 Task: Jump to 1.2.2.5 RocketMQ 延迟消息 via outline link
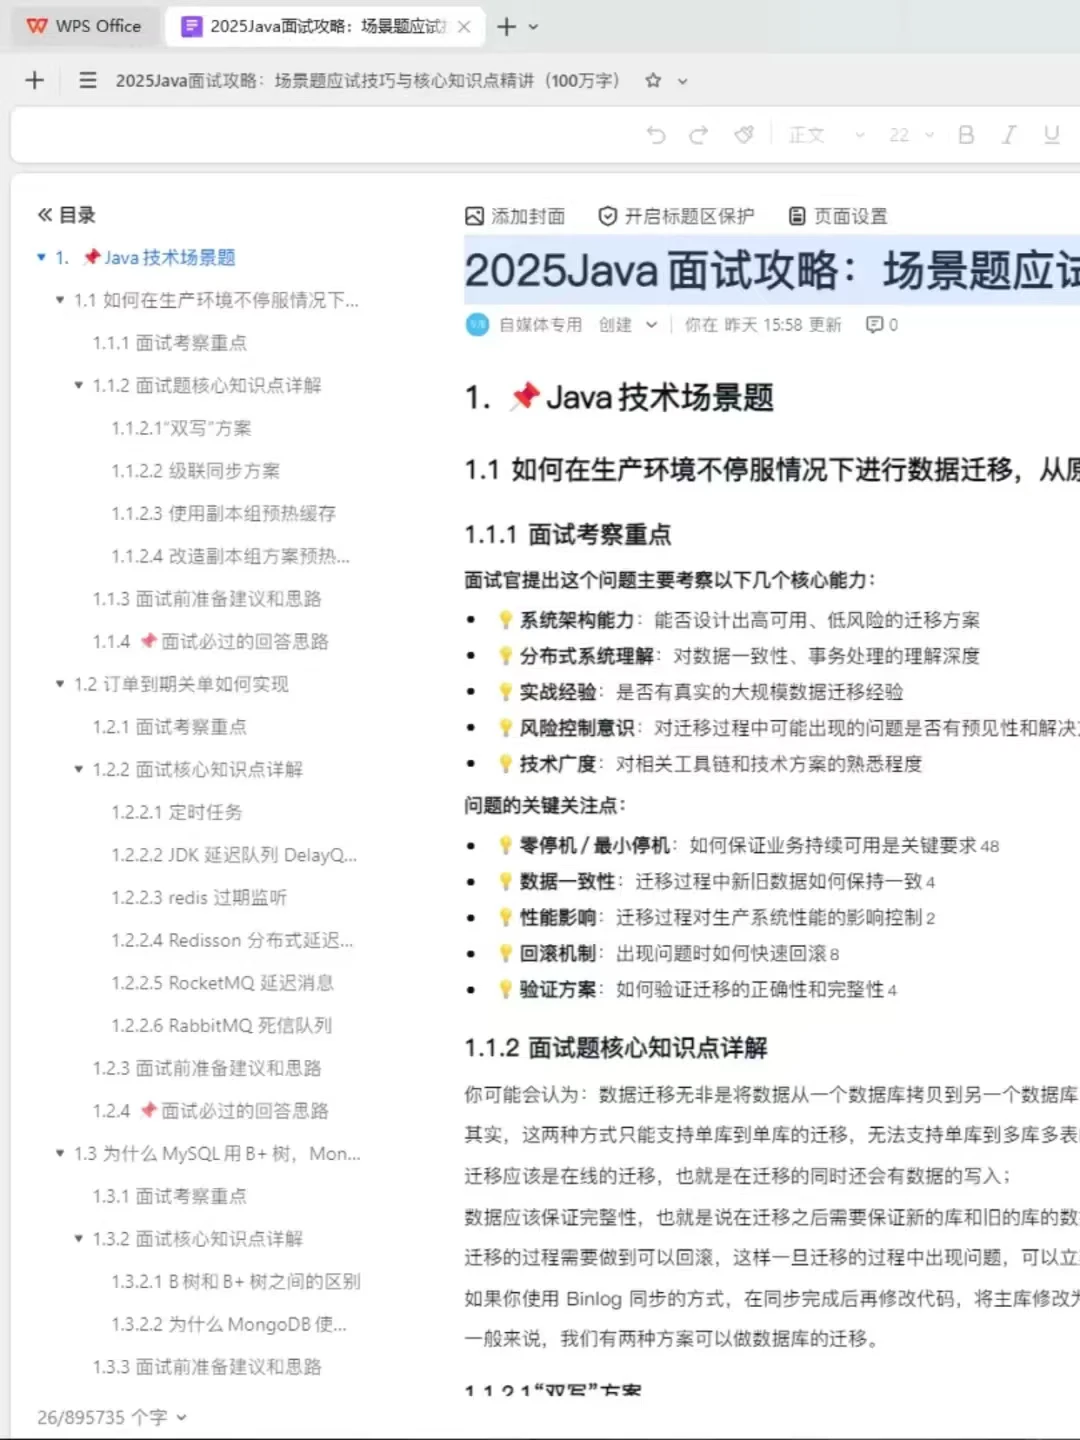click(x=222, y=982)
